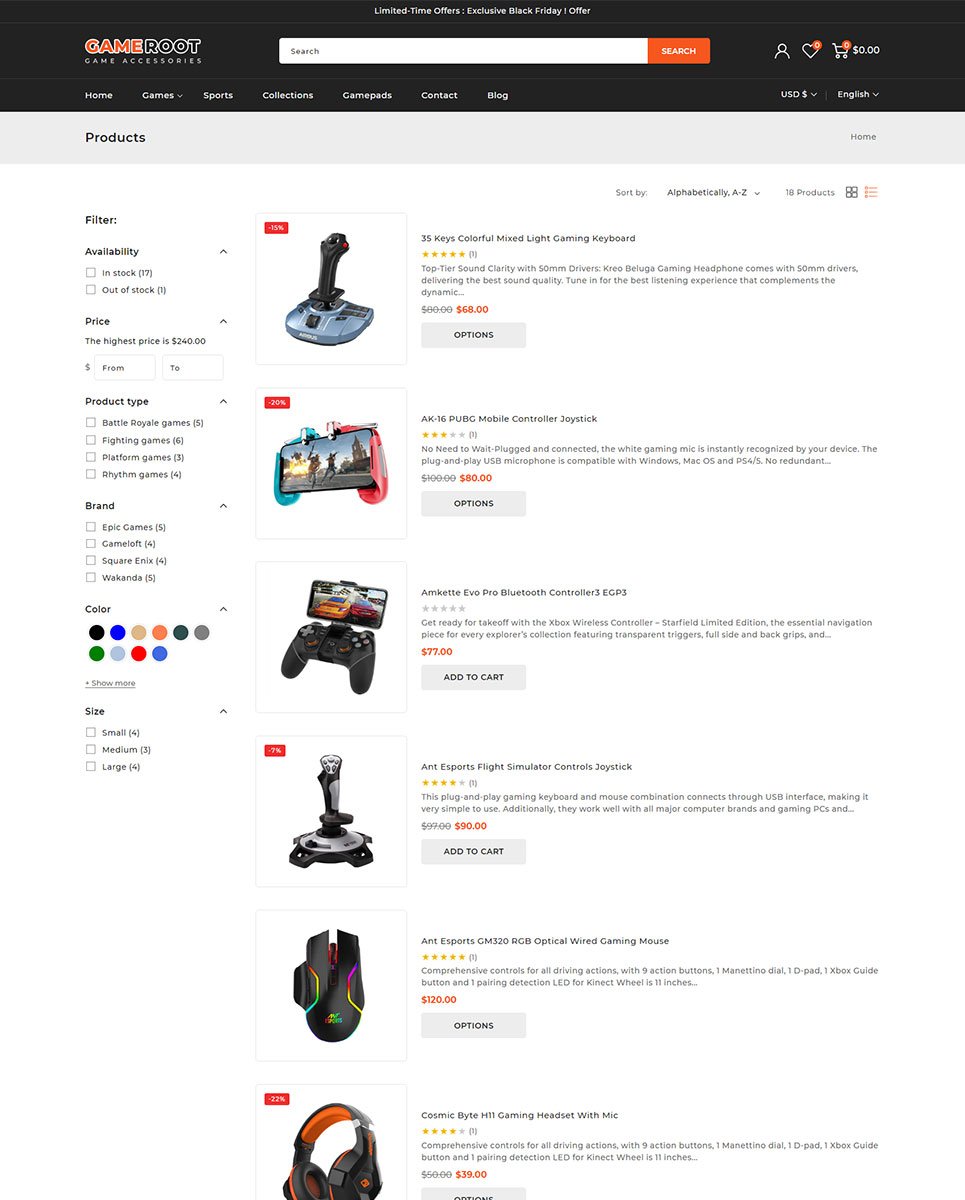Check the In stock filter
Image resolution: width=965 pixels, height=1200 pixels.
pos(91,273)
